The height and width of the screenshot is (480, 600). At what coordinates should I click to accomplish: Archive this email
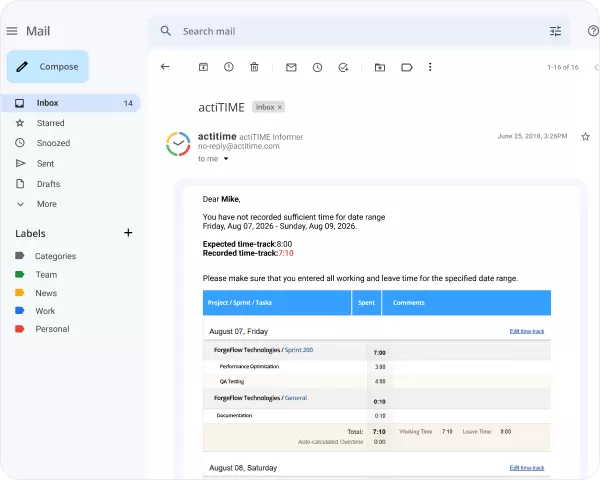coord(203,67)
